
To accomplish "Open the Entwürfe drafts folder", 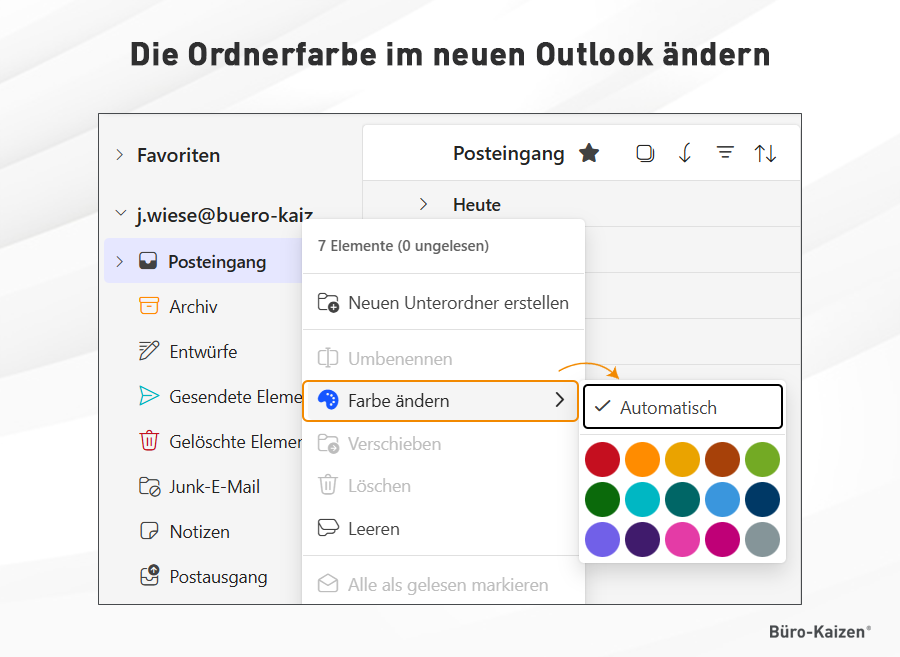I will tap(202, 352).
